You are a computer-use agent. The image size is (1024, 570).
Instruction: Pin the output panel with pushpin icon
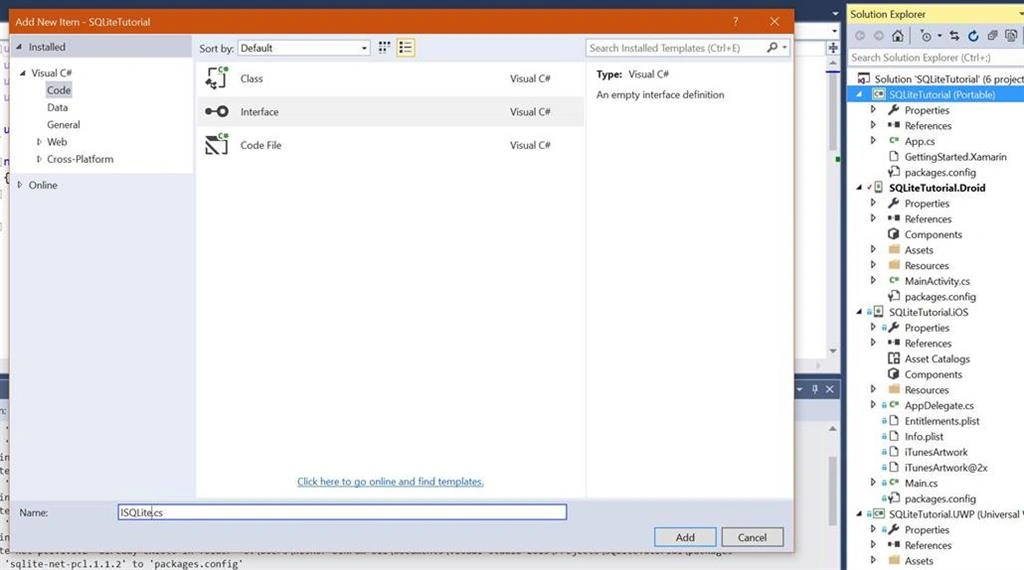click(x=814, y=389)
